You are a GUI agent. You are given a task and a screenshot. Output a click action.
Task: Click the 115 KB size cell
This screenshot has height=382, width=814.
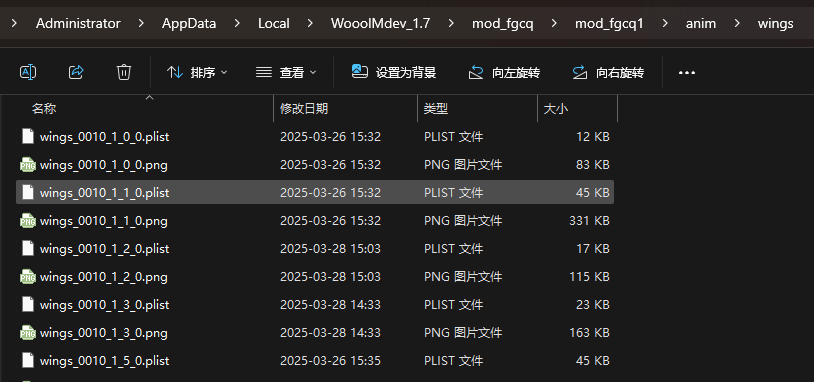(x=589, y=277)
